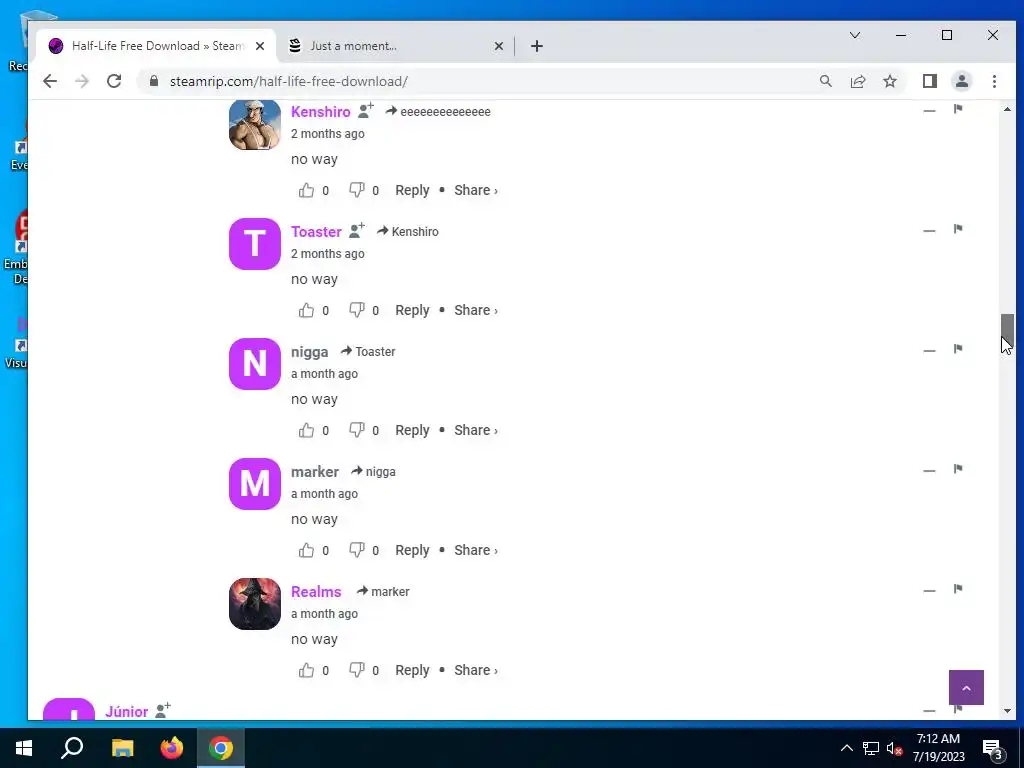Flag Toaster's comment
The image size is (1024, 768).
click(x=958, y=229)
